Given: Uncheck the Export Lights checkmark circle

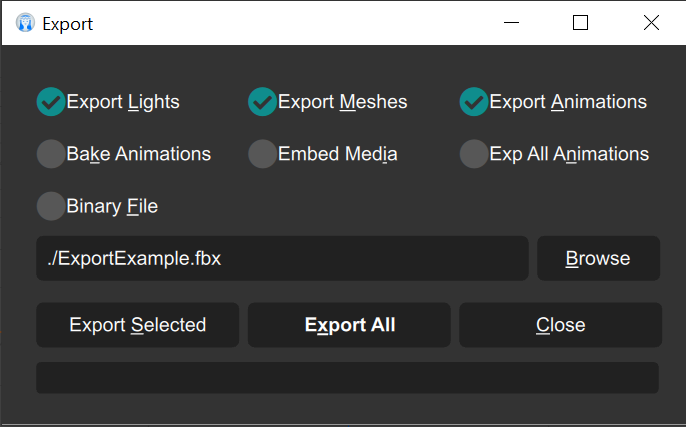Looking at the screenshot, I should coord(51,102).
